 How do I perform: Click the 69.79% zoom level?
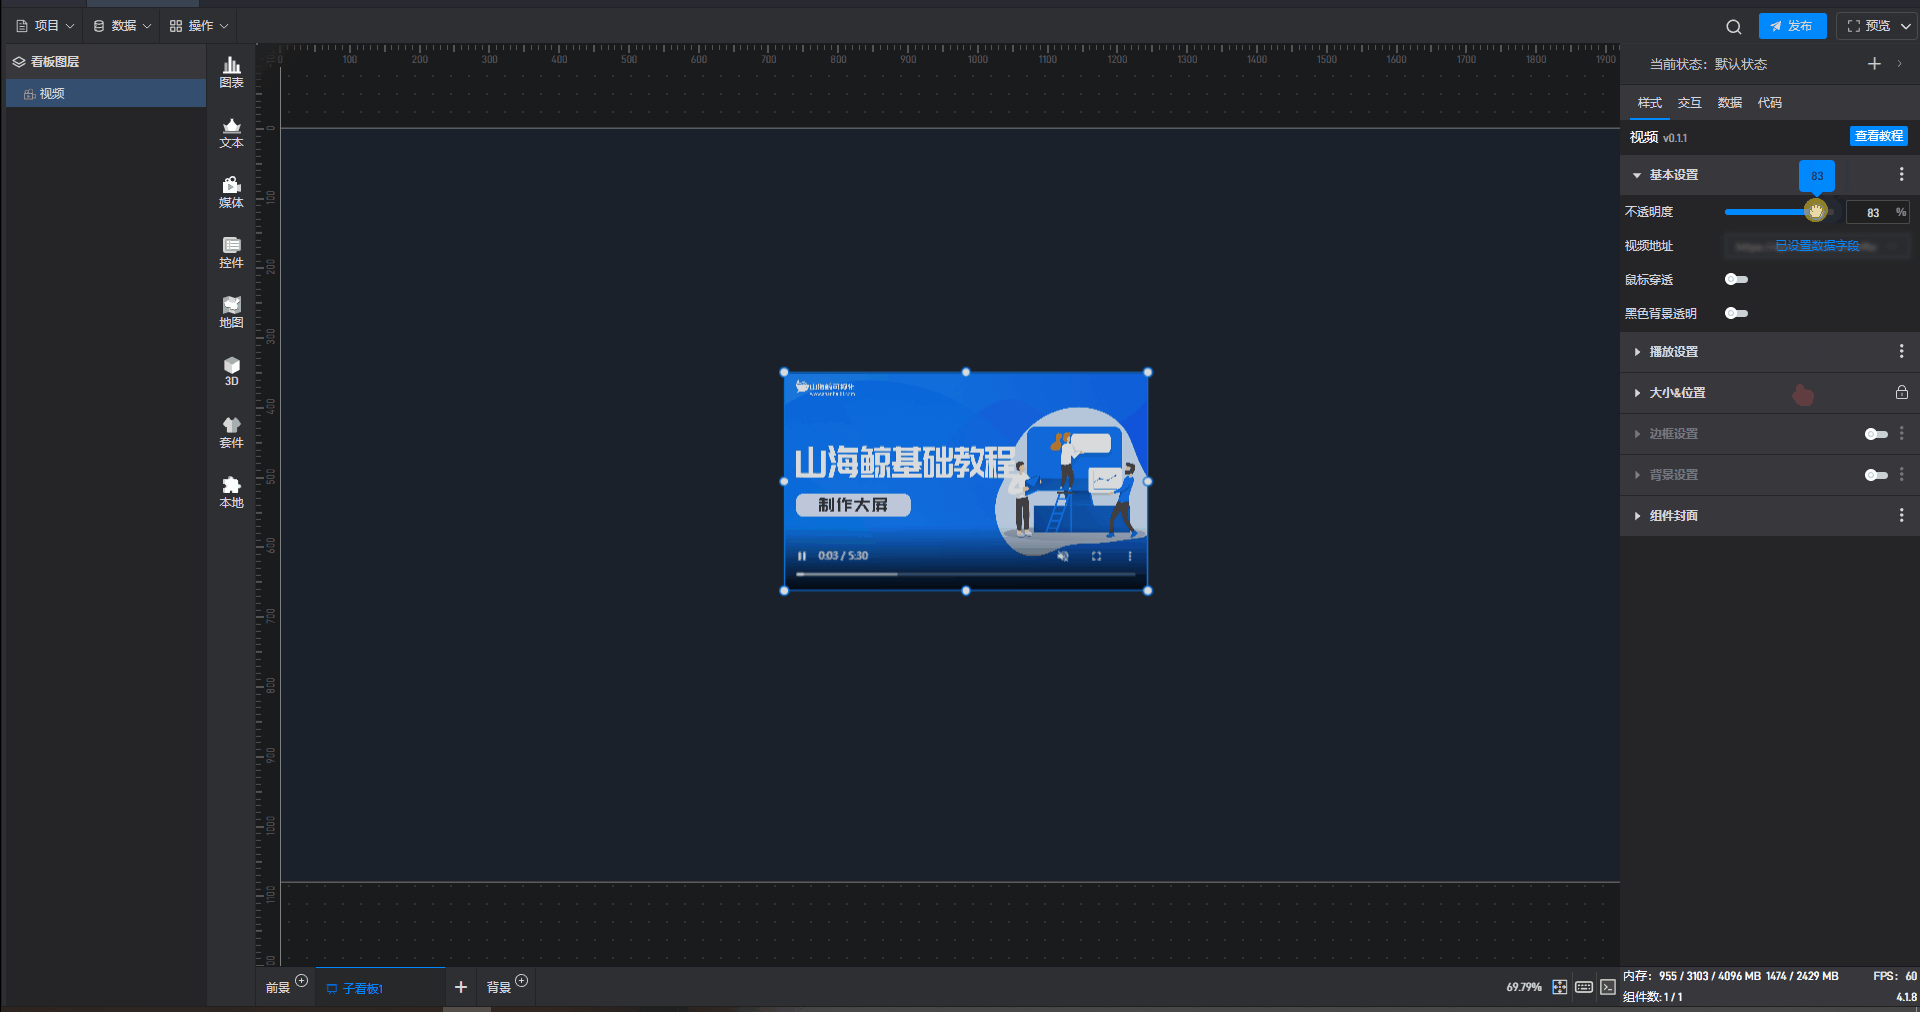click(x=1524, y=987)
